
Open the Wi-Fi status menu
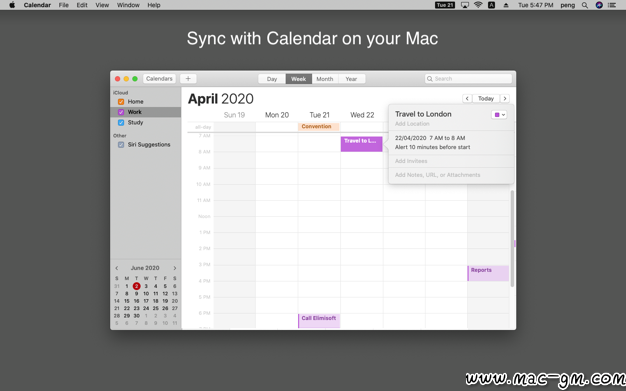pos(478,5)
